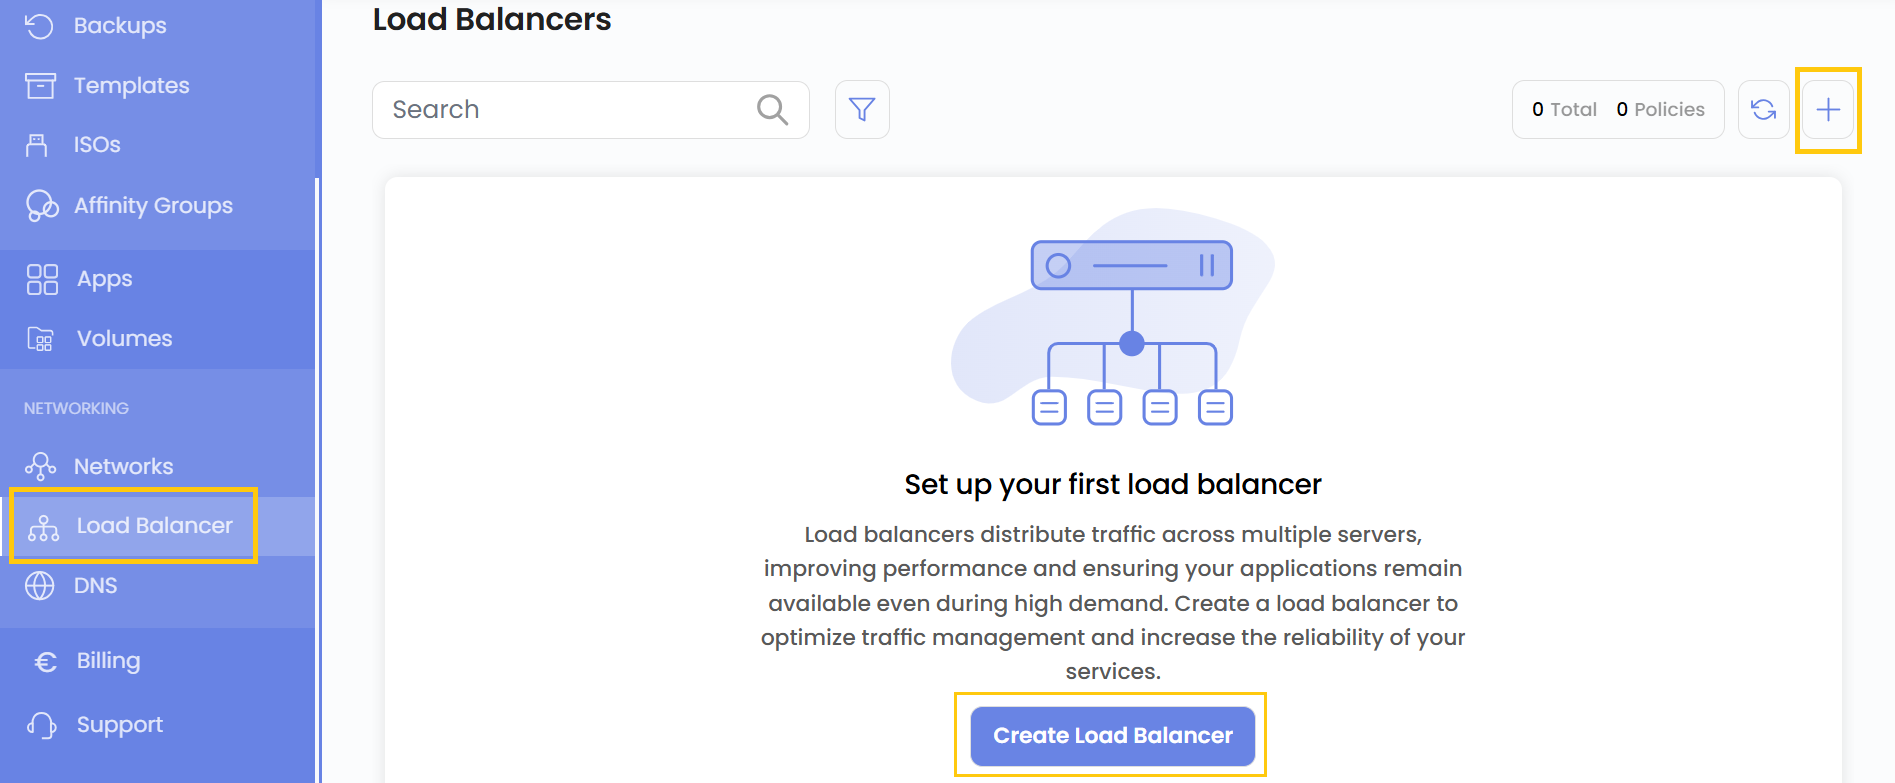
Task: Select ISOs menu item
Action: pyautogui.click(x=97, y=145)
